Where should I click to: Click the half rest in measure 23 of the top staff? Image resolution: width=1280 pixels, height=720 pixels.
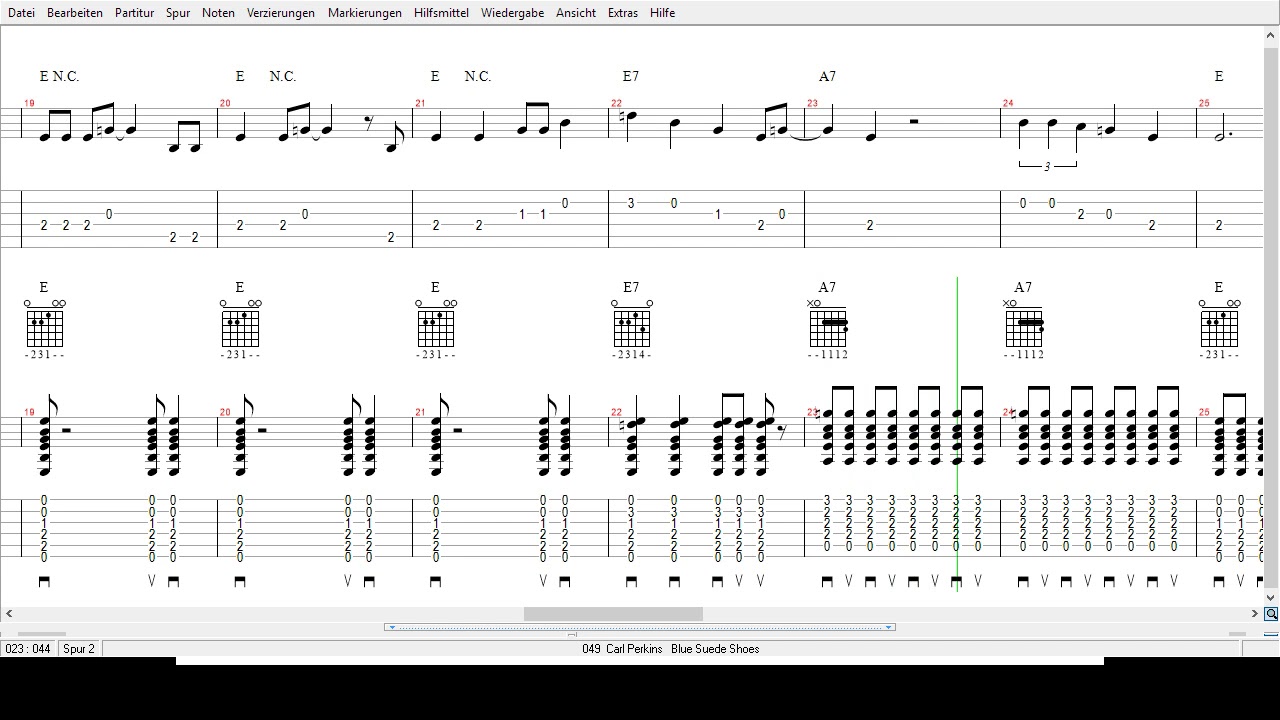[914, 122]
